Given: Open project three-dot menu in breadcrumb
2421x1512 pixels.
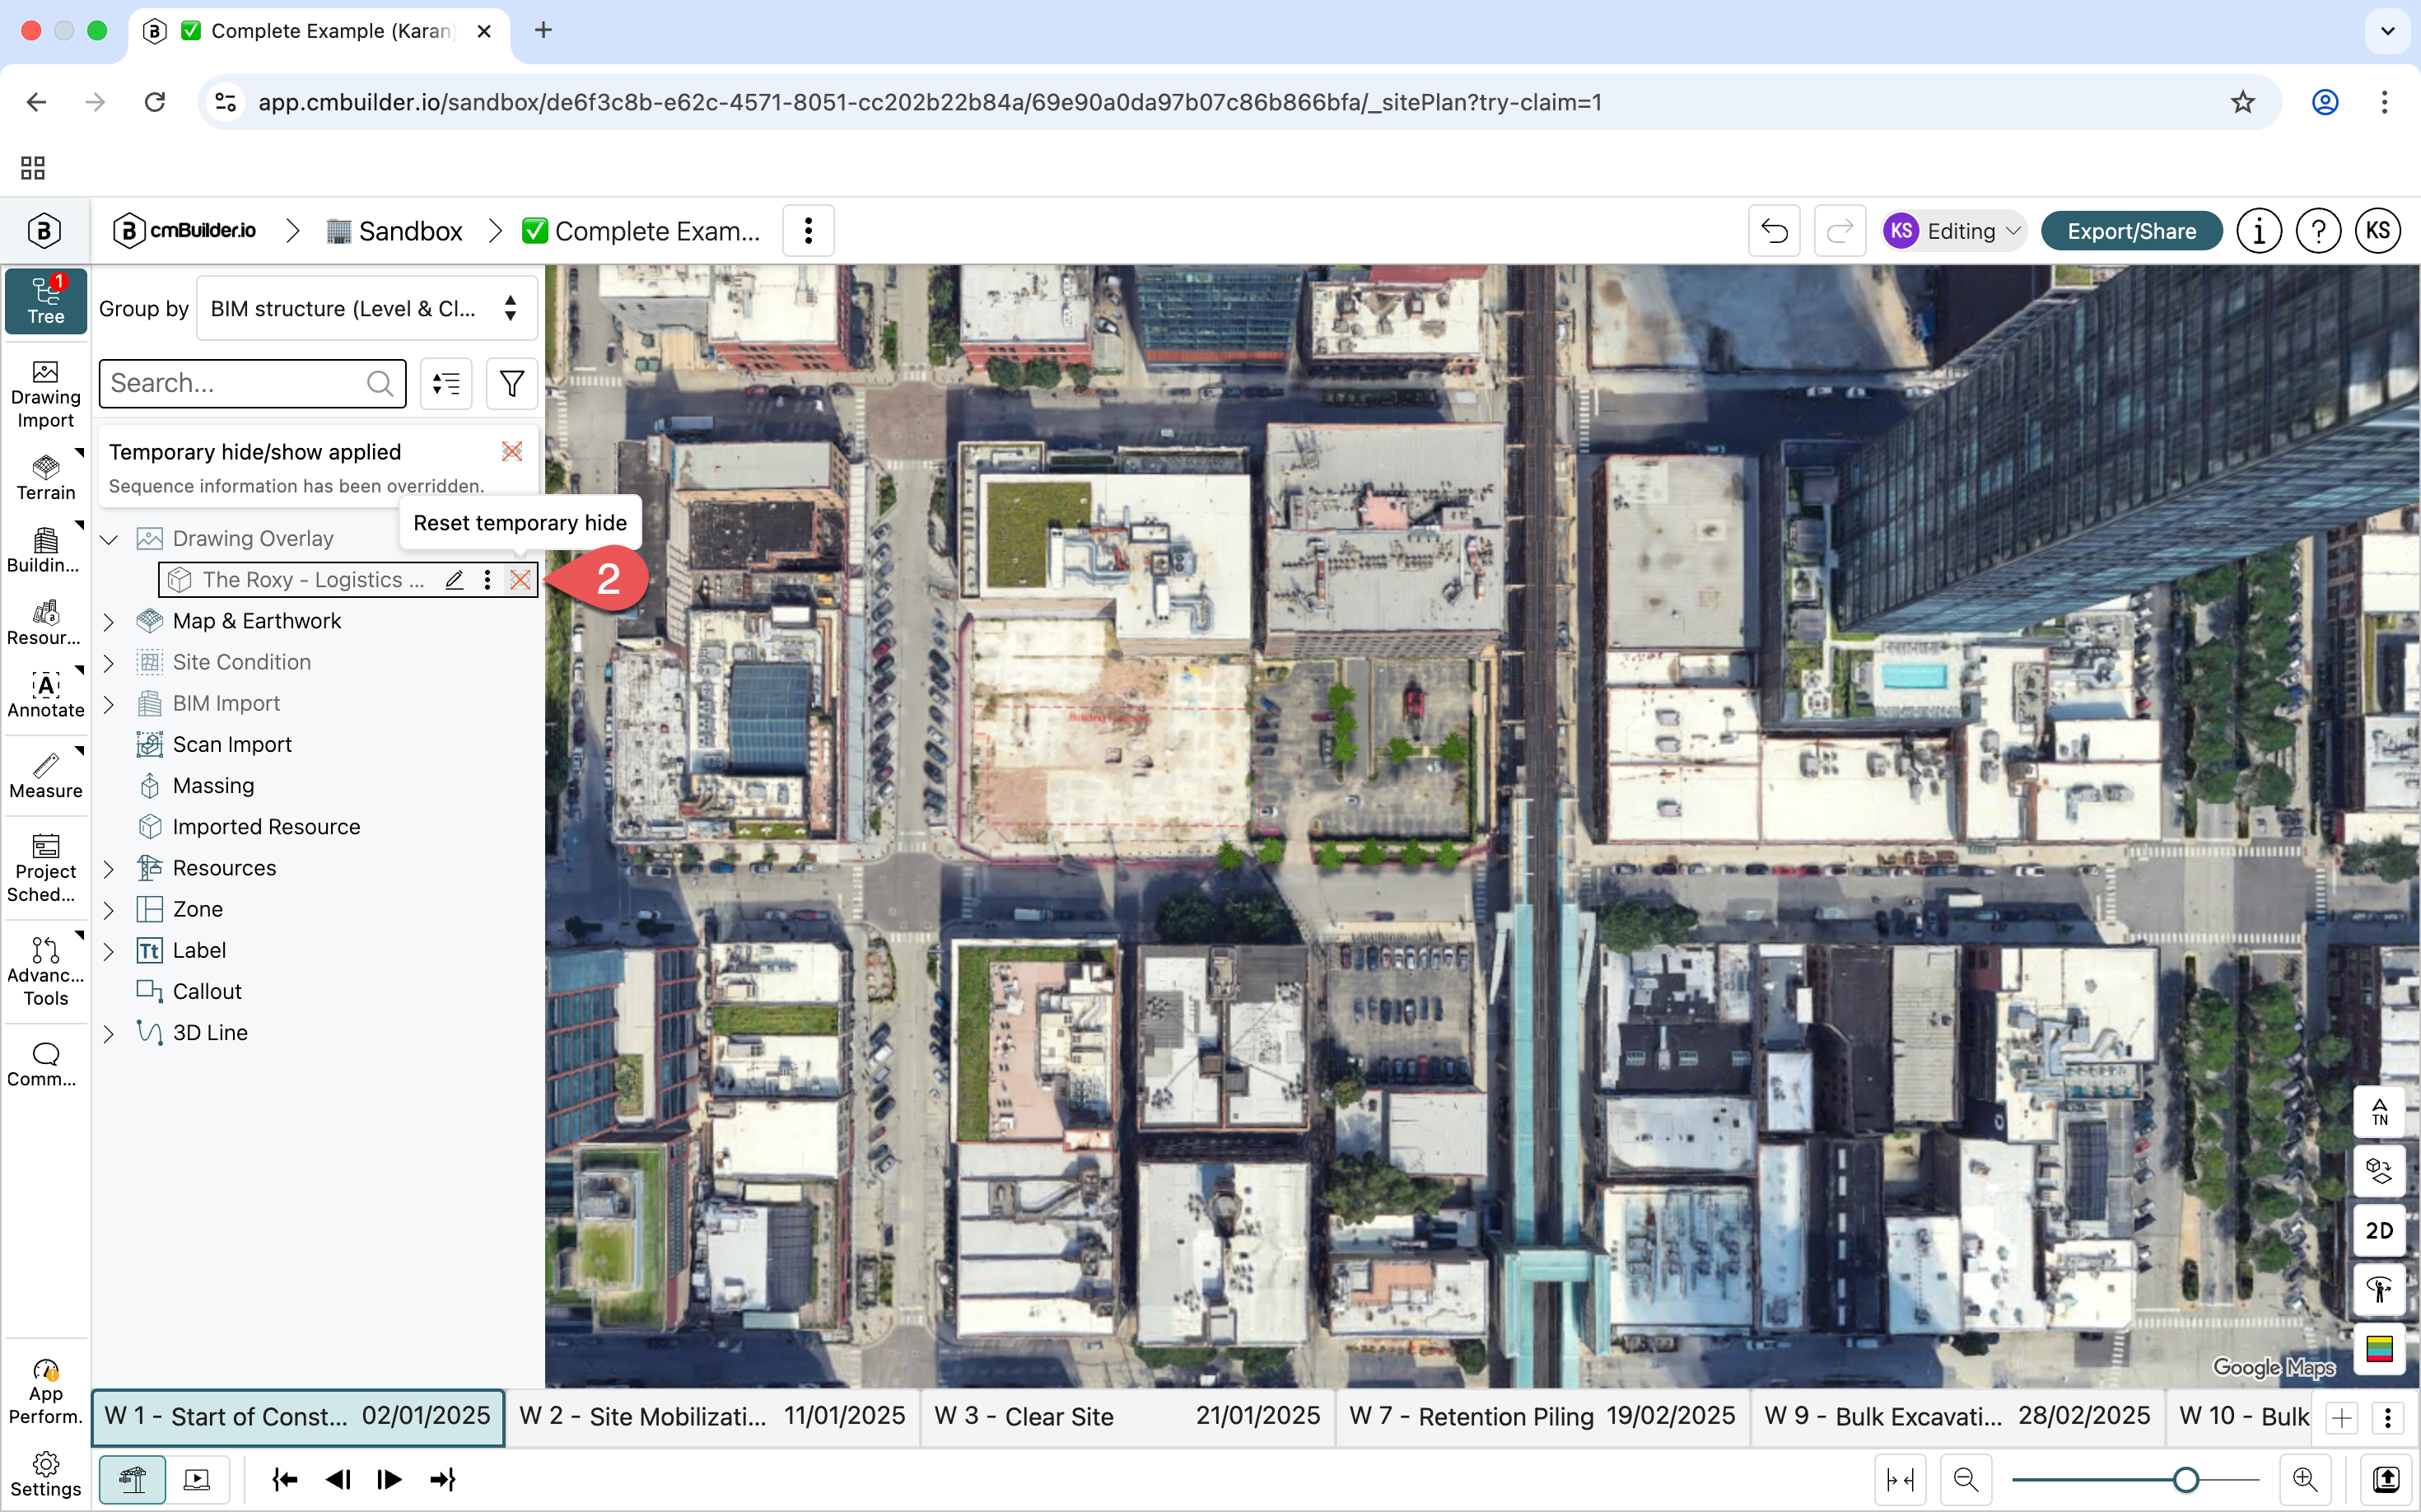Looking at the screenshot, I should click(x=808, y=231).
